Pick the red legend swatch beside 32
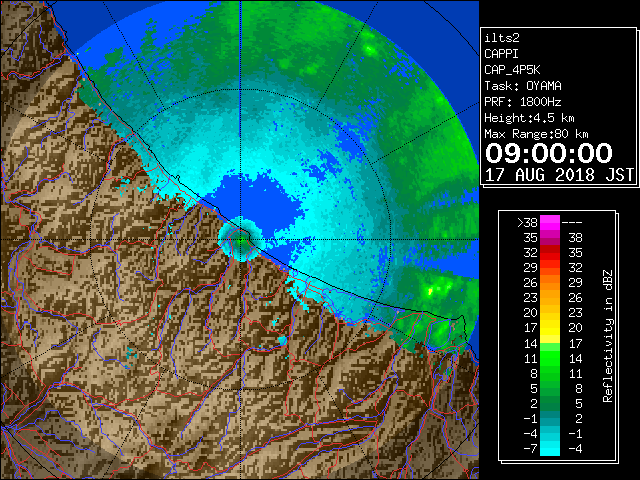This screenshot has width=640, height=480. (550, 253)
